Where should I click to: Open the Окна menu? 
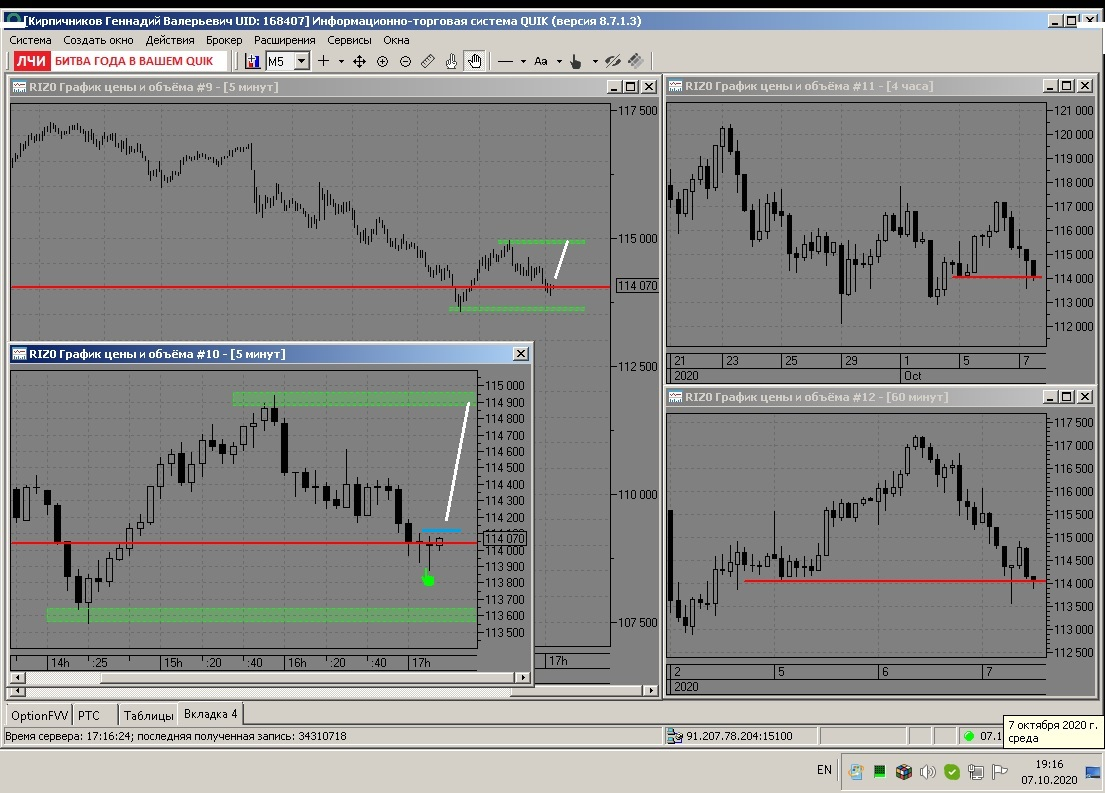click(x=396, y=40)
